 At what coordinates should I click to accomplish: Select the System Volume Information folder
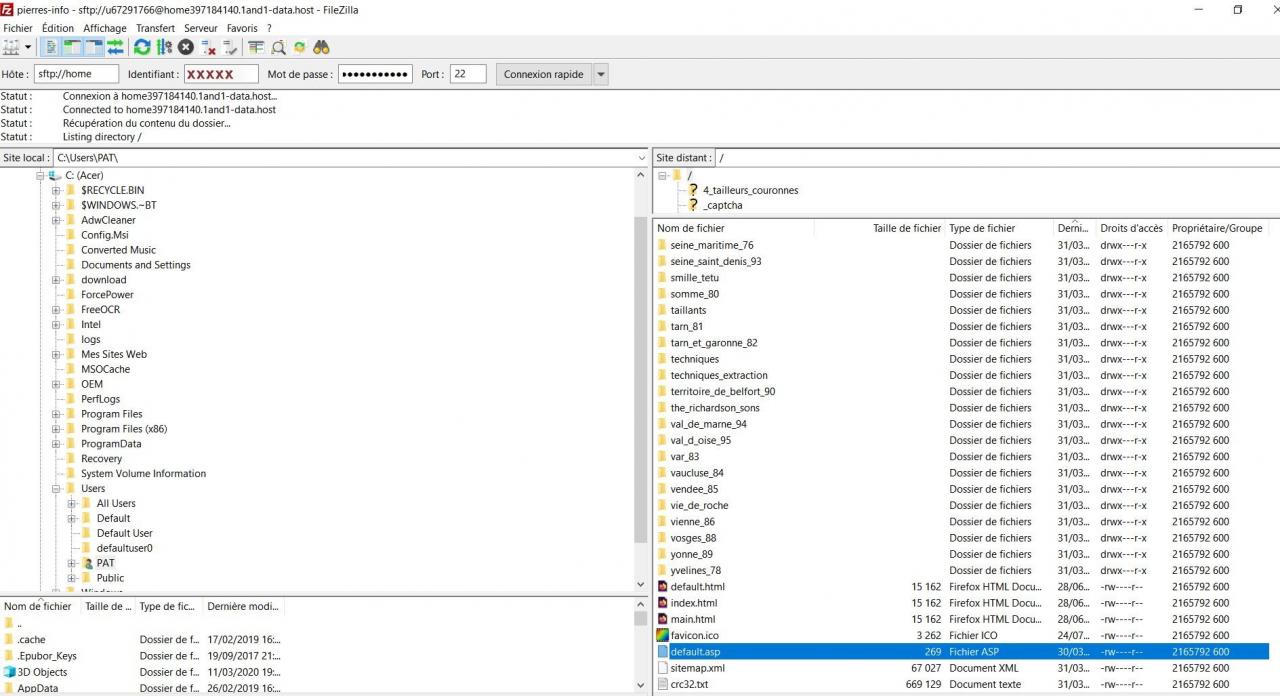point(144,474)
